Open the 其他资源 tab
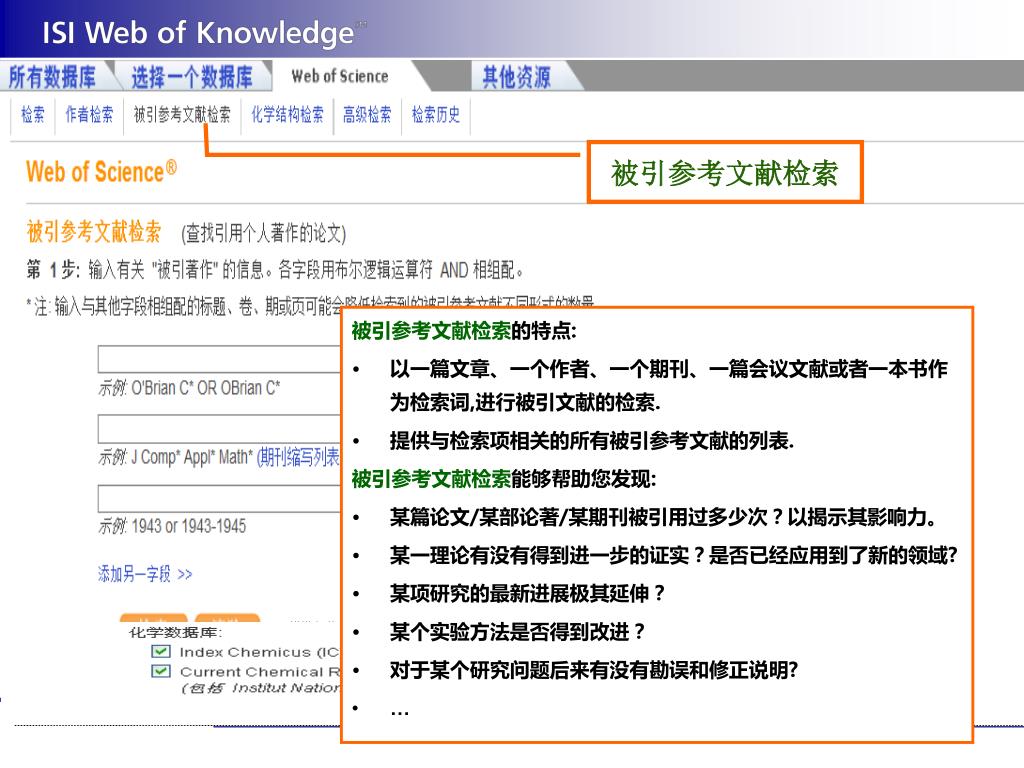Viewport: 1024px width, 768px height. tap(516, 77)
